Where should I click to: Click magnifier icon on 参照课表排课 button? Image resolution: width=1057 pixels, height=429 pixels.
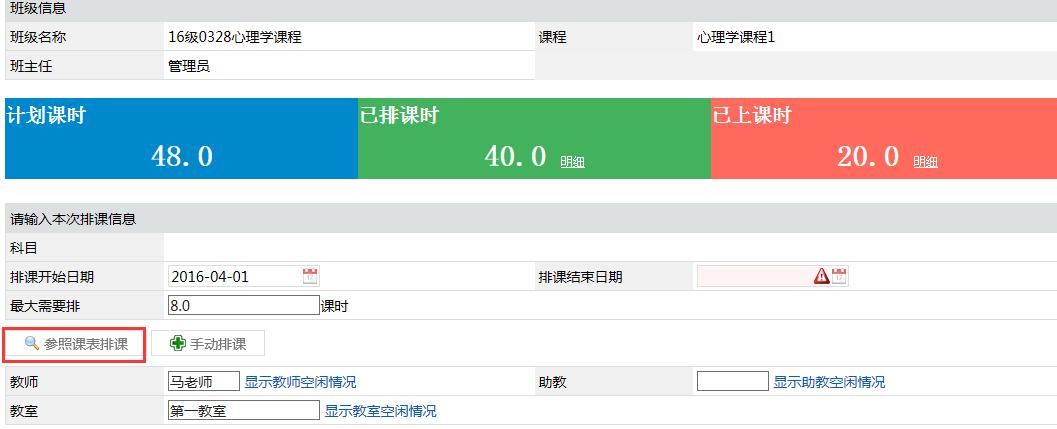31,344
